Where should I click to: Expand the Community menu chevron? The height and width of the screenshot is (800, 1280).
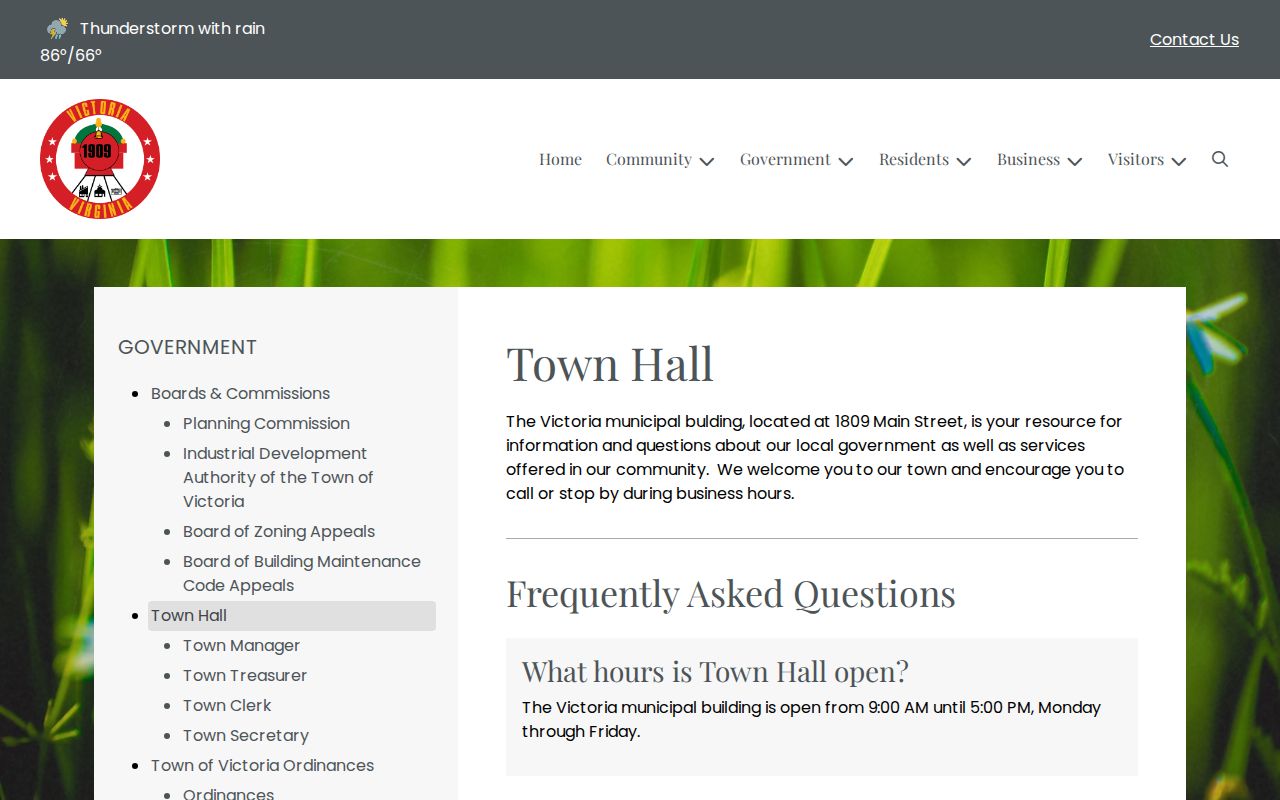pos(707,161)
